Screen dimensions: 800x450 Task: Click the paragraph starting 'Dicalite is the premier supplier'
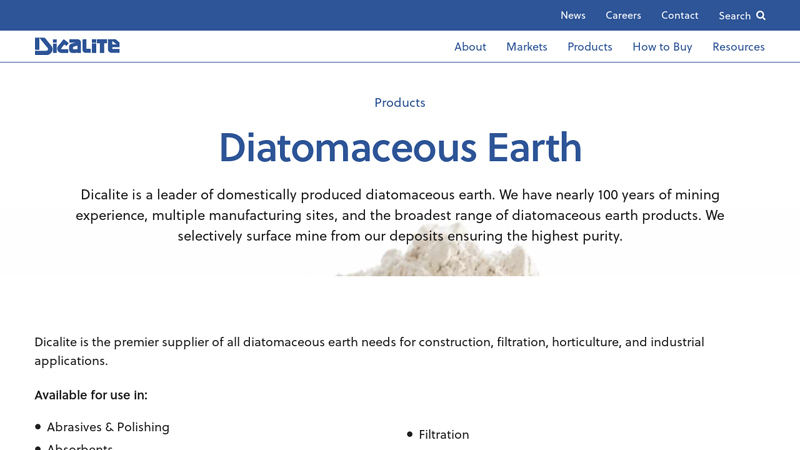point(369,351)
